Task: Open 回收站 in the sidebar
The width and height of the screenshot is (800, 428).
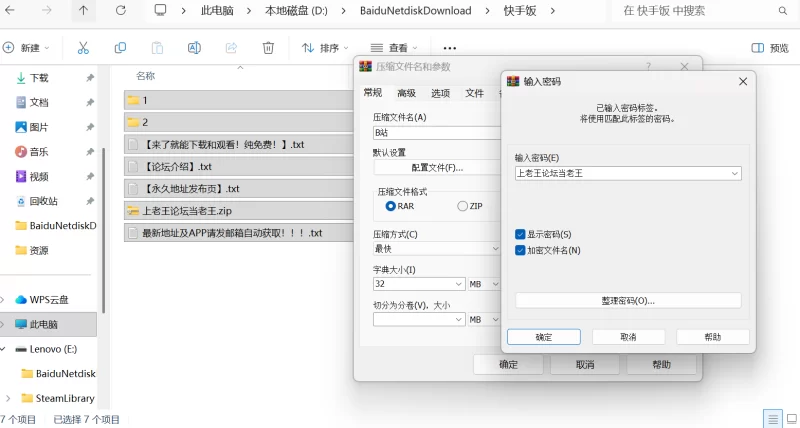Action: click(x=43, y=201)
